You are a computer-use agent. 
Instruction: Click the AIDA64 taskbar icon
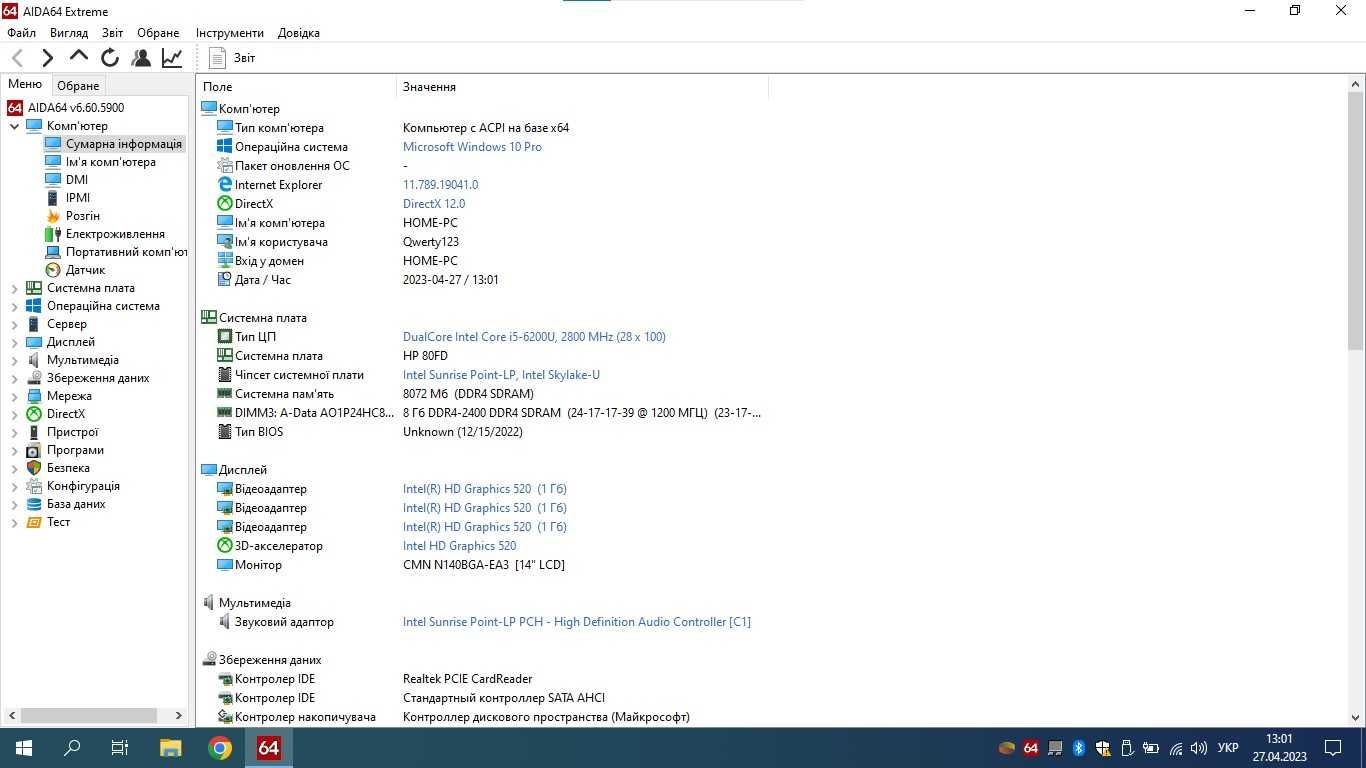(269, 748)
